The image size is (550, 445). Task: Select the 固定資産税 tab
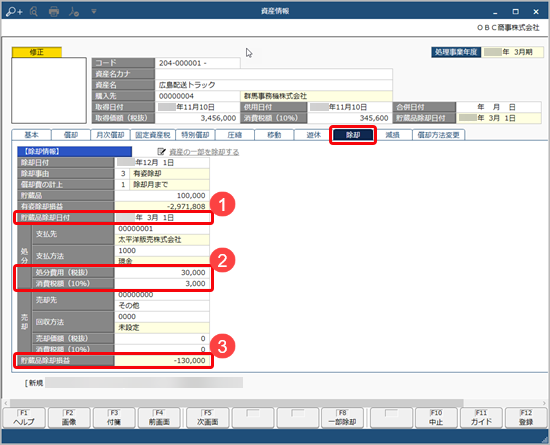(x=153, y=135)
